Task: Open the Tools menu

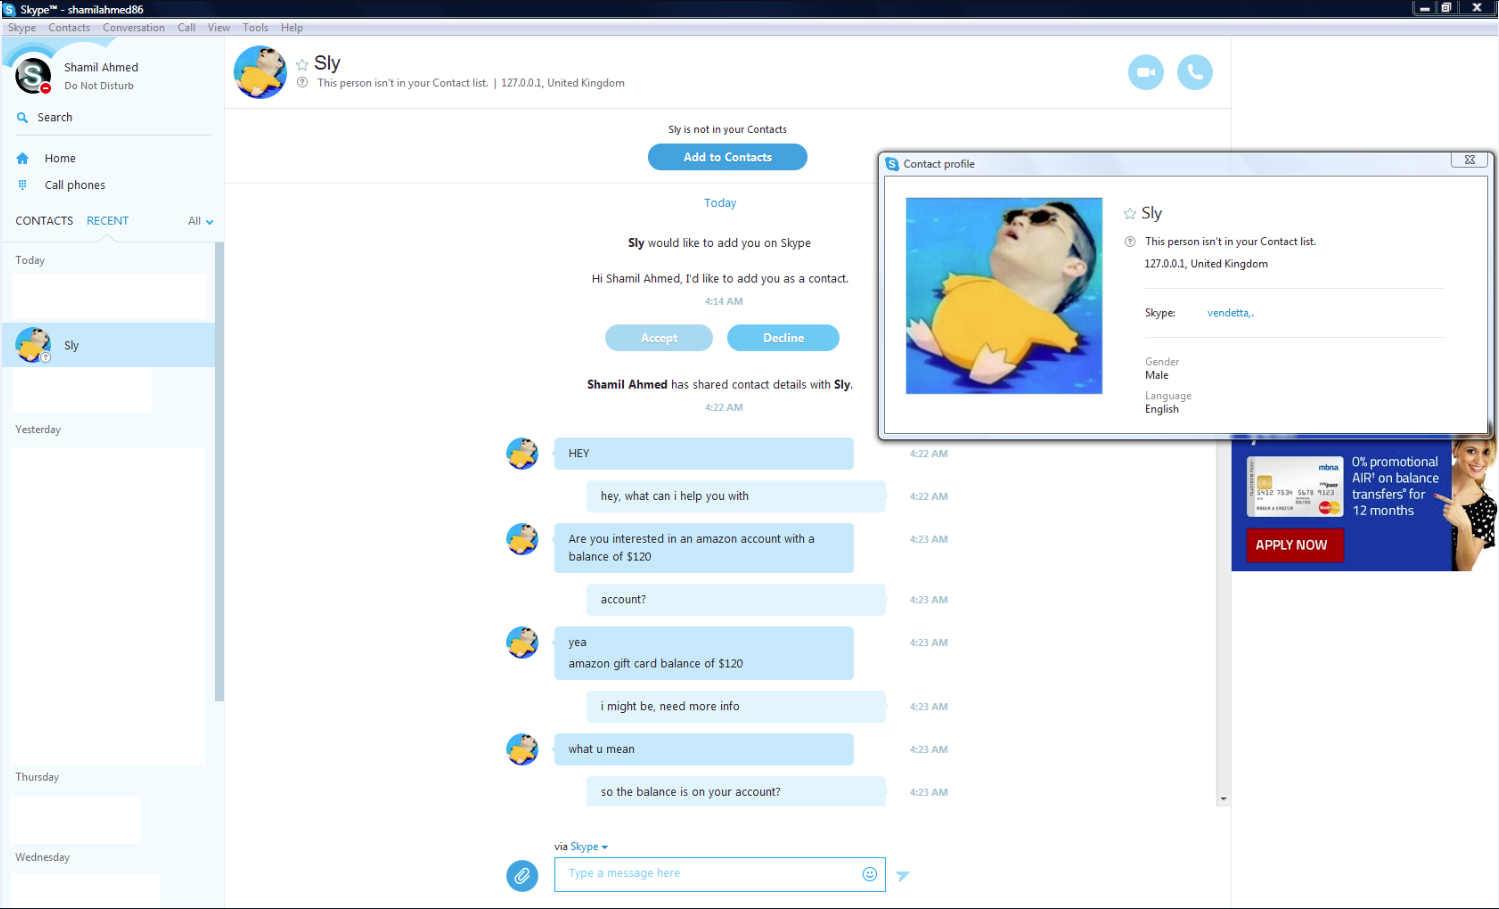Action: 255,28
